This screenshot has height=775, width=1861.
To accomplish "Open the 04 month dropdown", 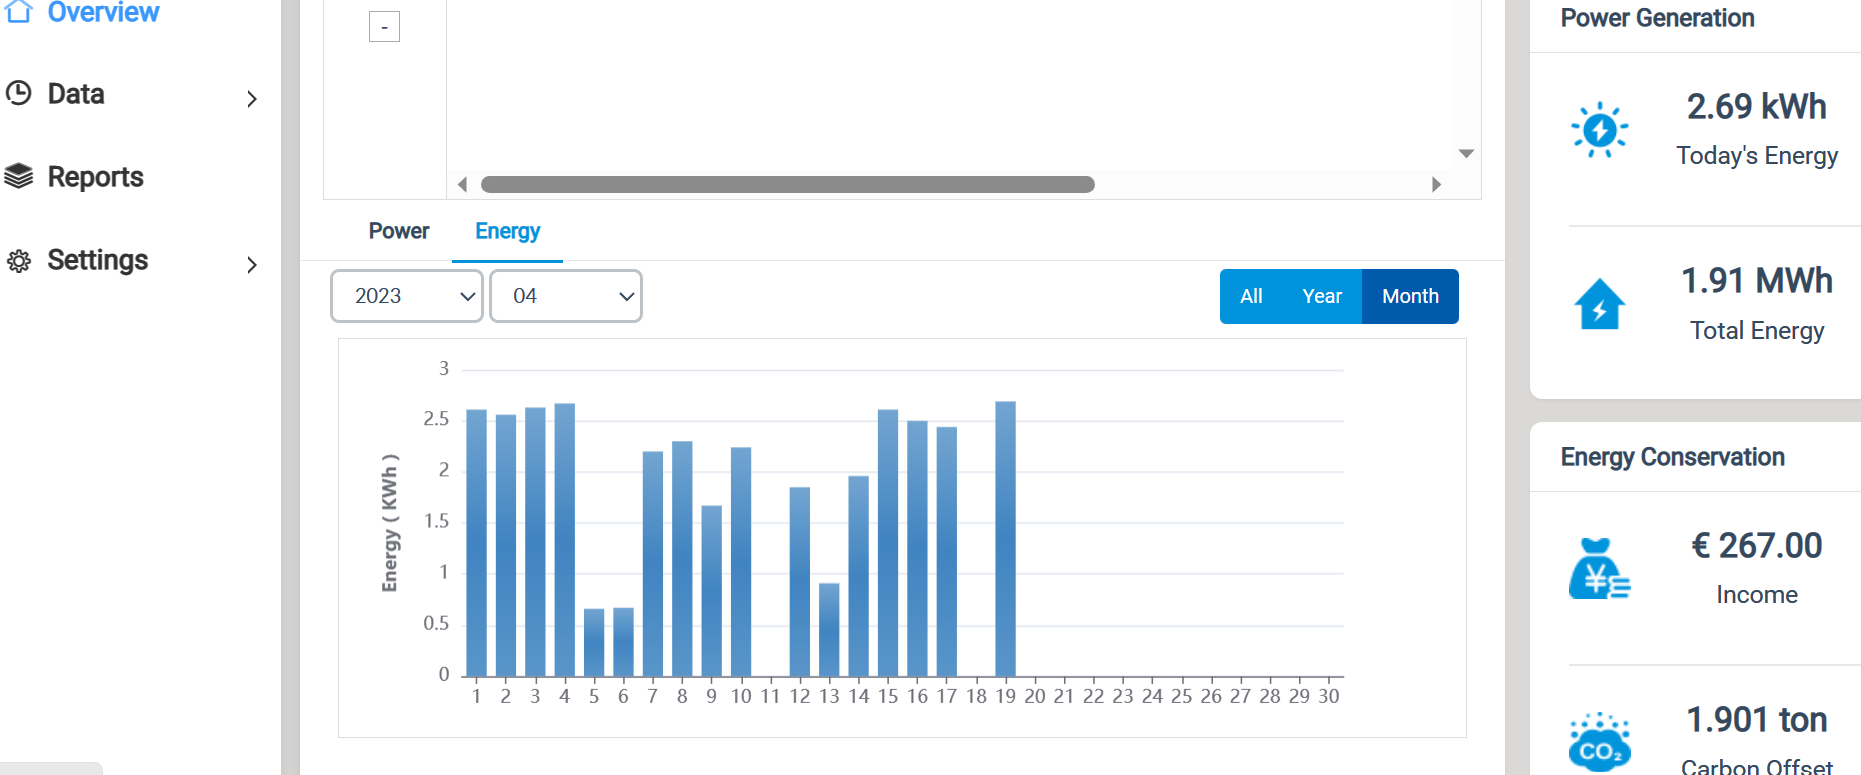I will (x=566, y=296).
